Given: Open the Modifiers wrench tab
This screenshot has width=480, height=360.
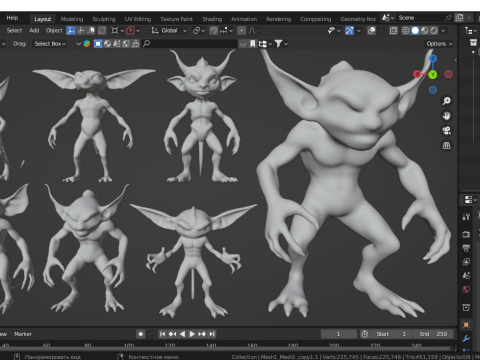Looking at the screenshot, I should coord(466,338).
